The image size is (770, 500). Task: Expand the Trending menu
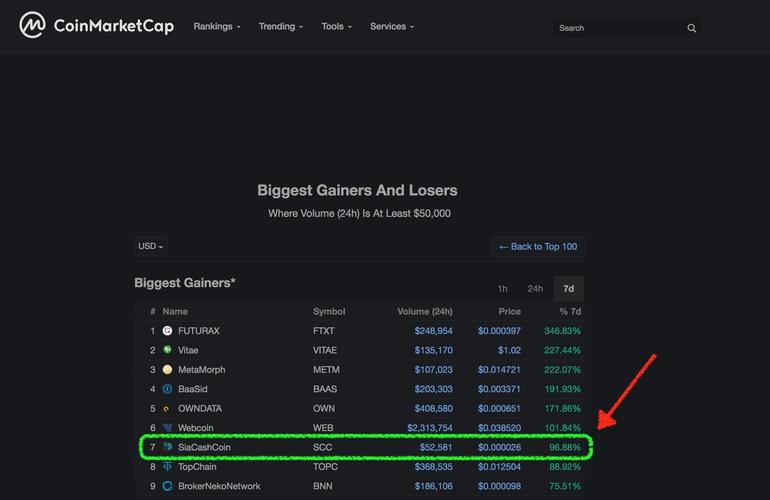(x=280, y=27)
